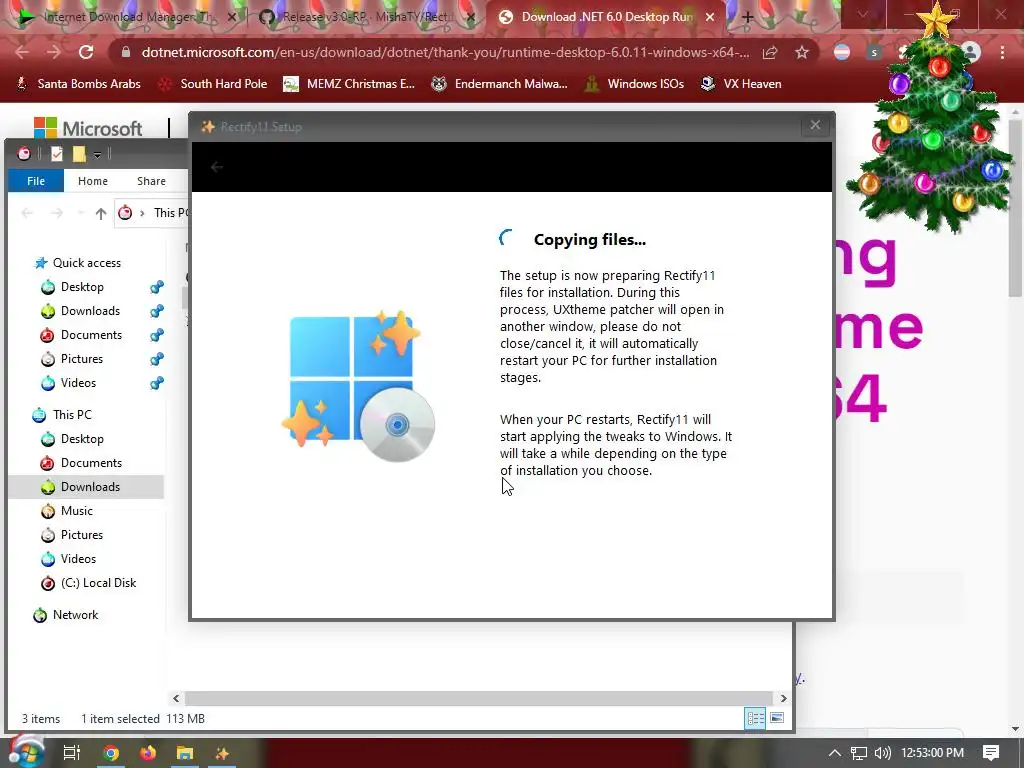This screenshot has height=768, width=1024.
Task: Bookmark this page with star icon
Action: pyautogui.click(x=802, y=52)
